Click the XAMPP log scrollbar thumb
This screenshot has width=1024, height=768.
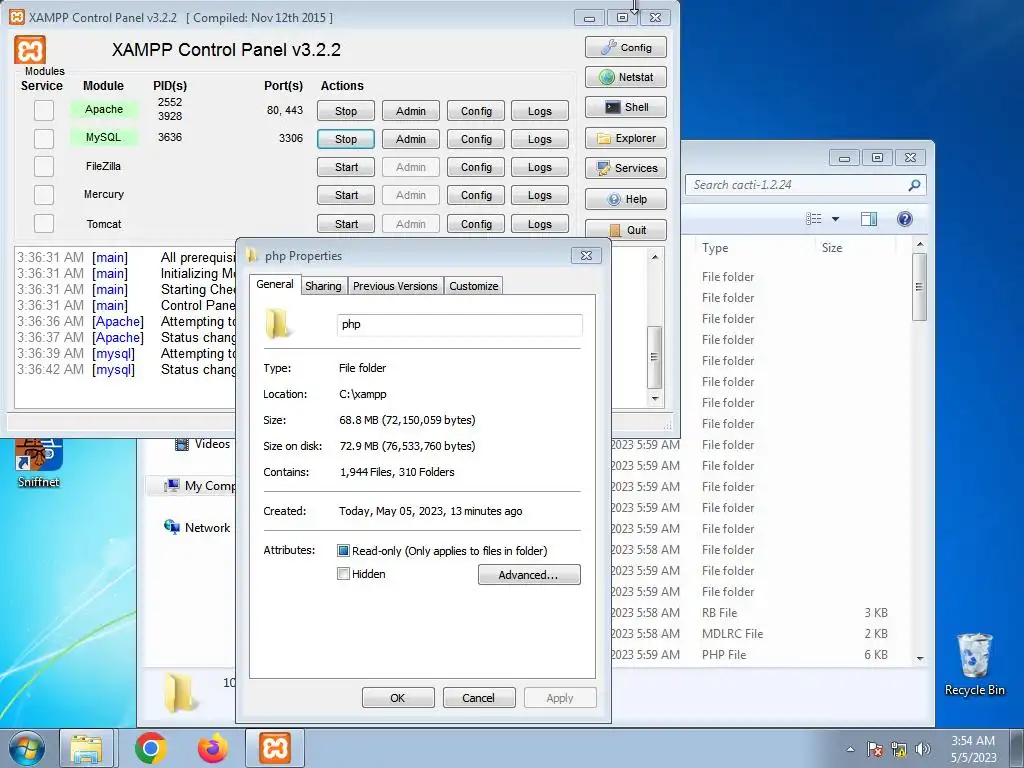click(655, 357)
